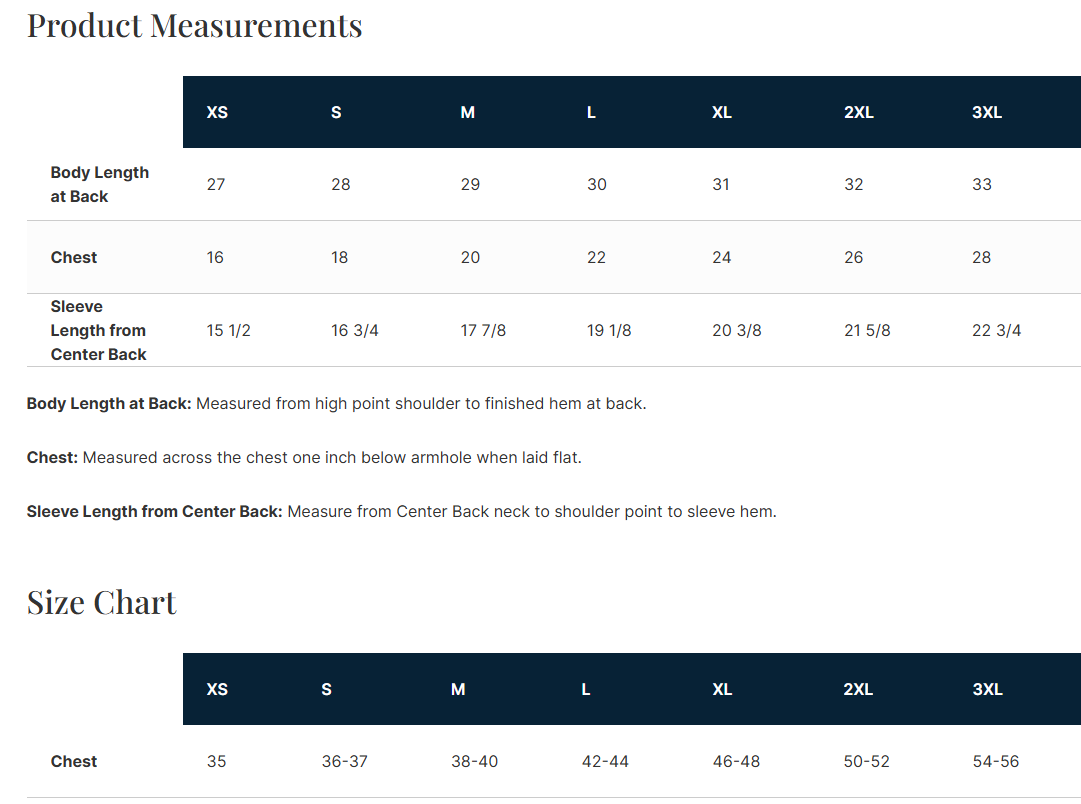Select the 'Chest:' measurement description label
The width and height of the screenshot is (1081, 804).
pos(52,458)
